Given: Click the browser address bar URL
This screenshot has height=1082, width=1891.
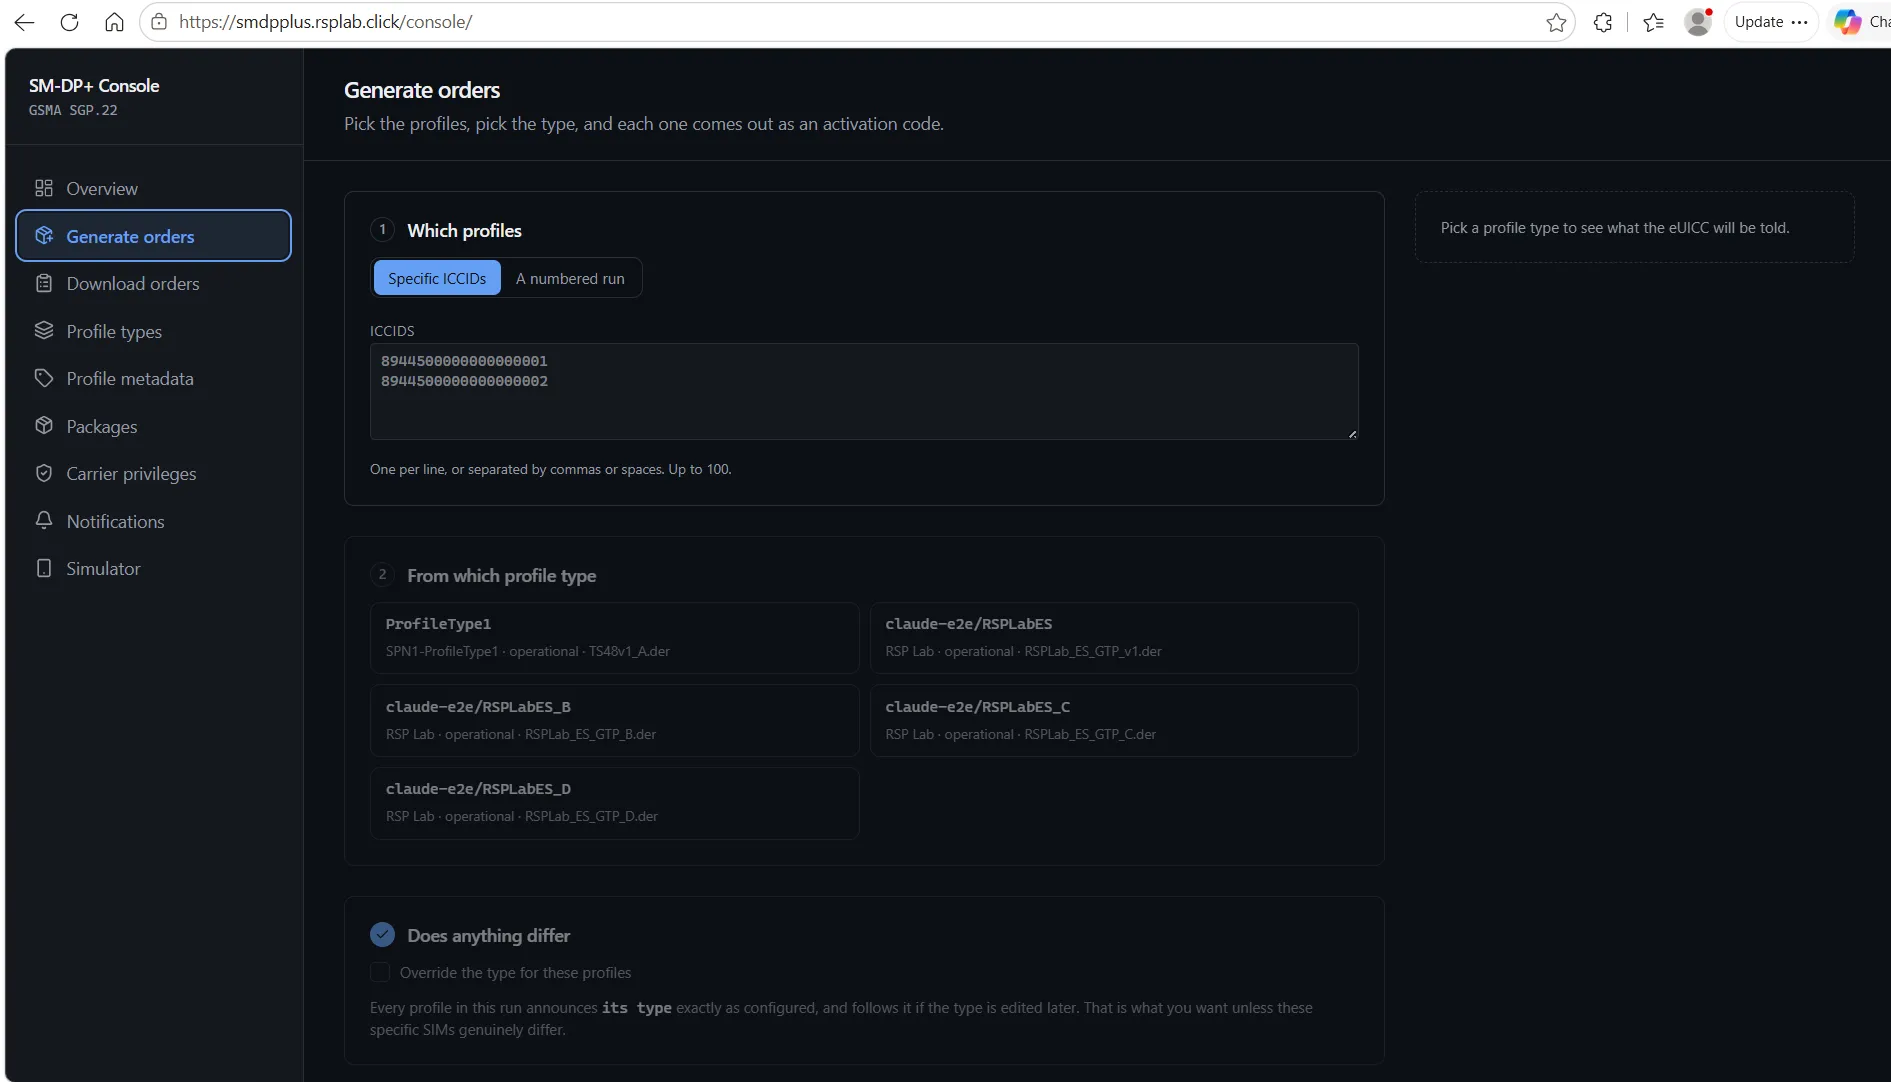Looking at the screenshot, I should 325,22.
